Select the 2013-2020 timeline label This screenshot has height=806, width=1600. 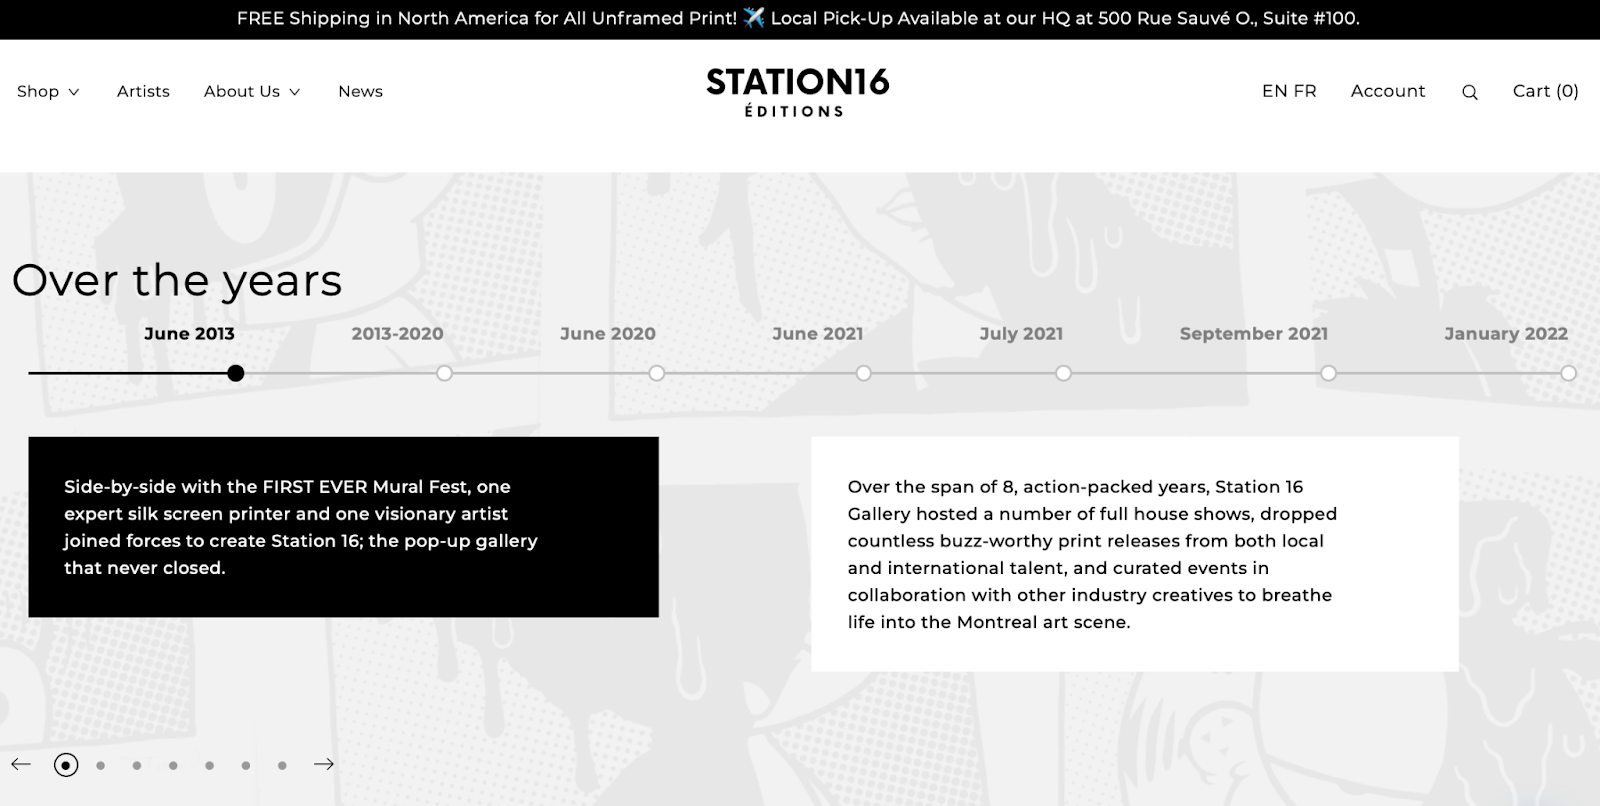pos(397,334)
